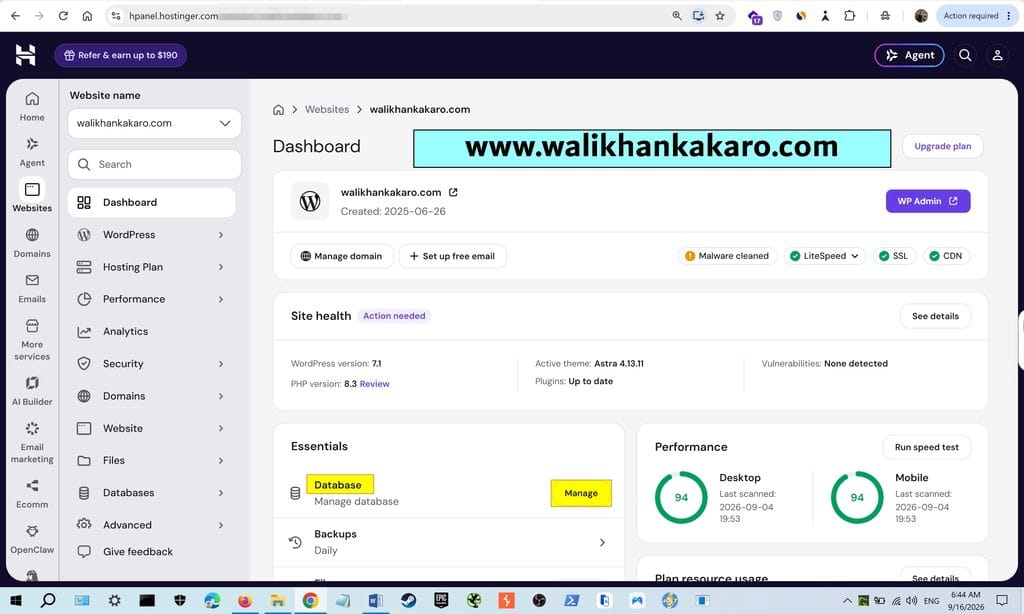Click Refer & earn up to $190
The width and height of the screenshot is (1024, 614).
tap(121, 56)
